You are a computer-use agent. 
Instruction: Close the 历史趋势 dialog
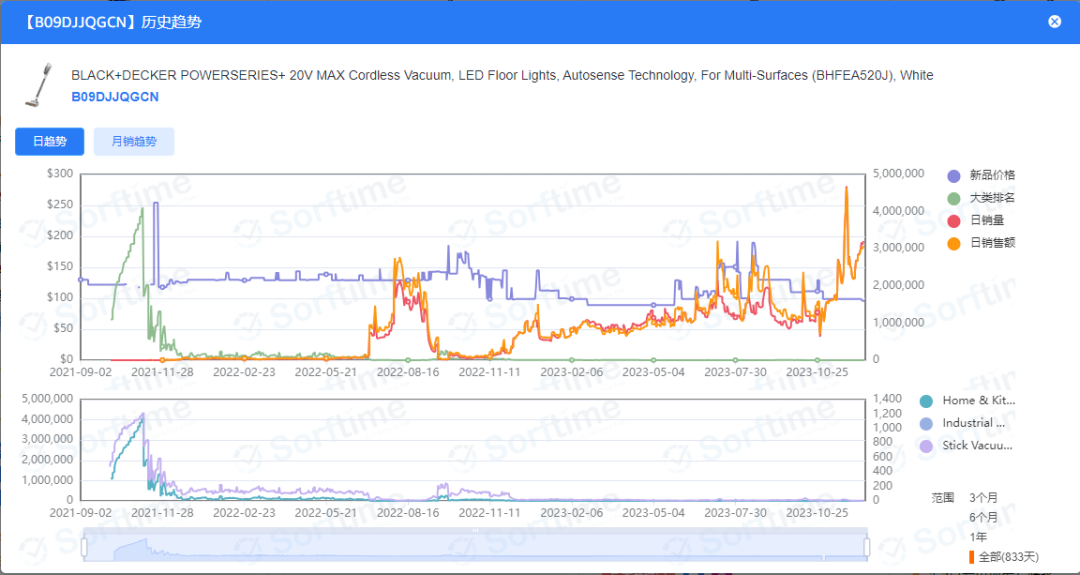1055,21
